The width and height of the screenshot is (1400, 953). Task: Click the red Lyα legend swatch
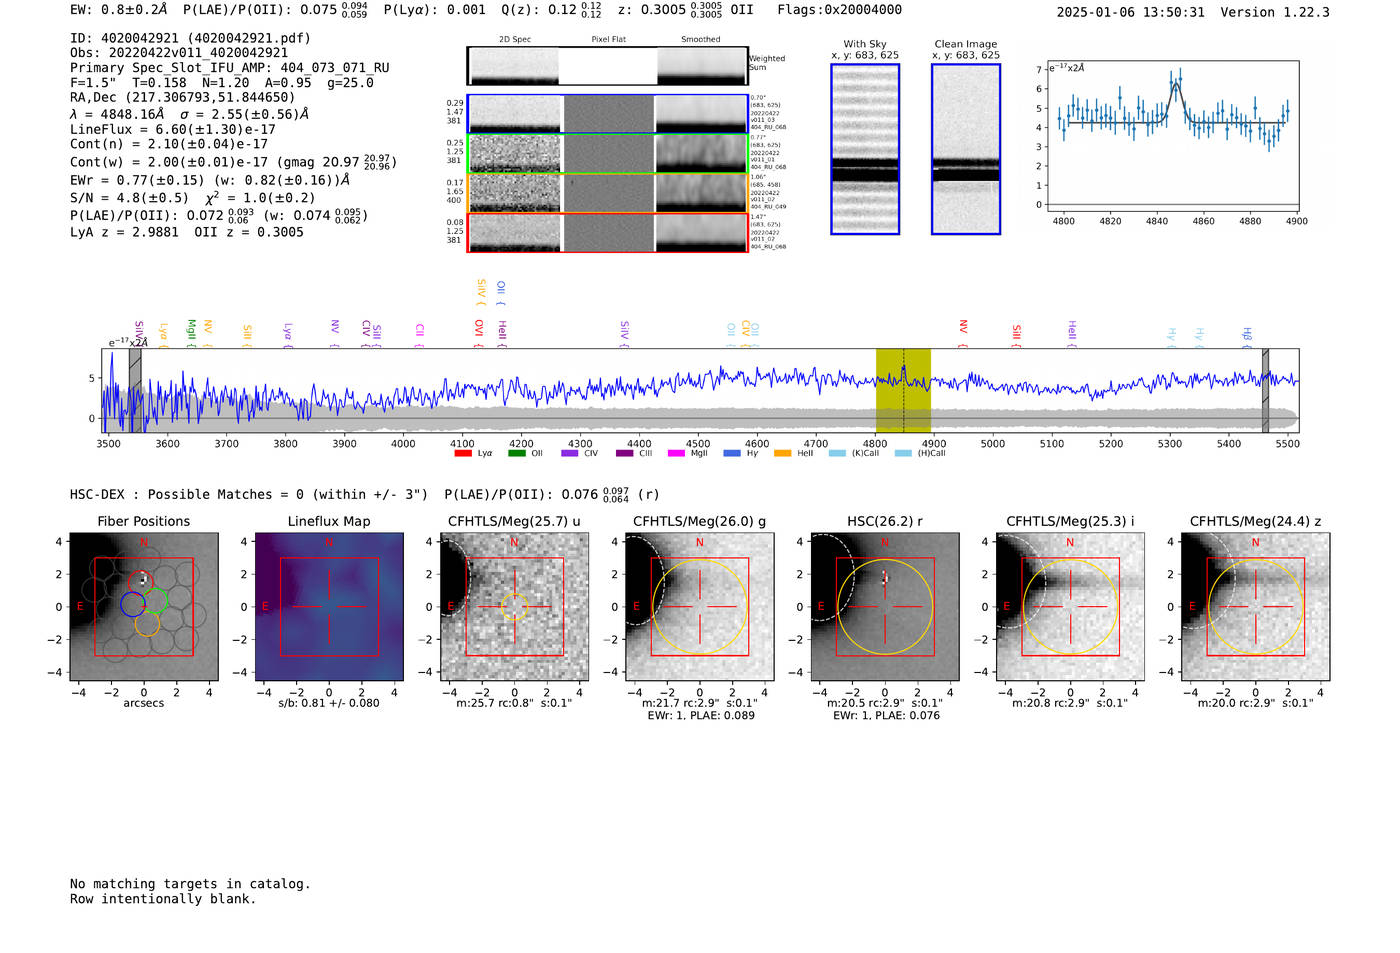[462, 454]
